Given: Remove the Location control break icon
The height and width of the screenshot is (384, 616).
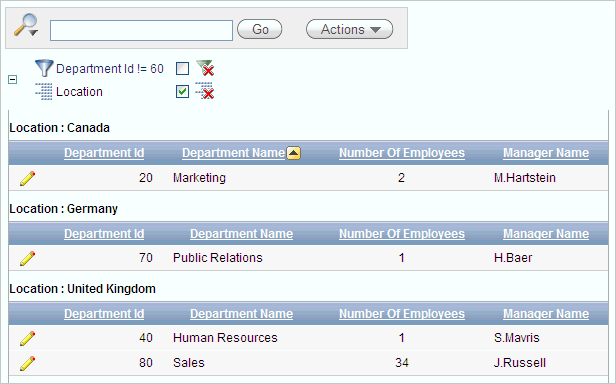Looking at the screenshot, I should (205, 91).
